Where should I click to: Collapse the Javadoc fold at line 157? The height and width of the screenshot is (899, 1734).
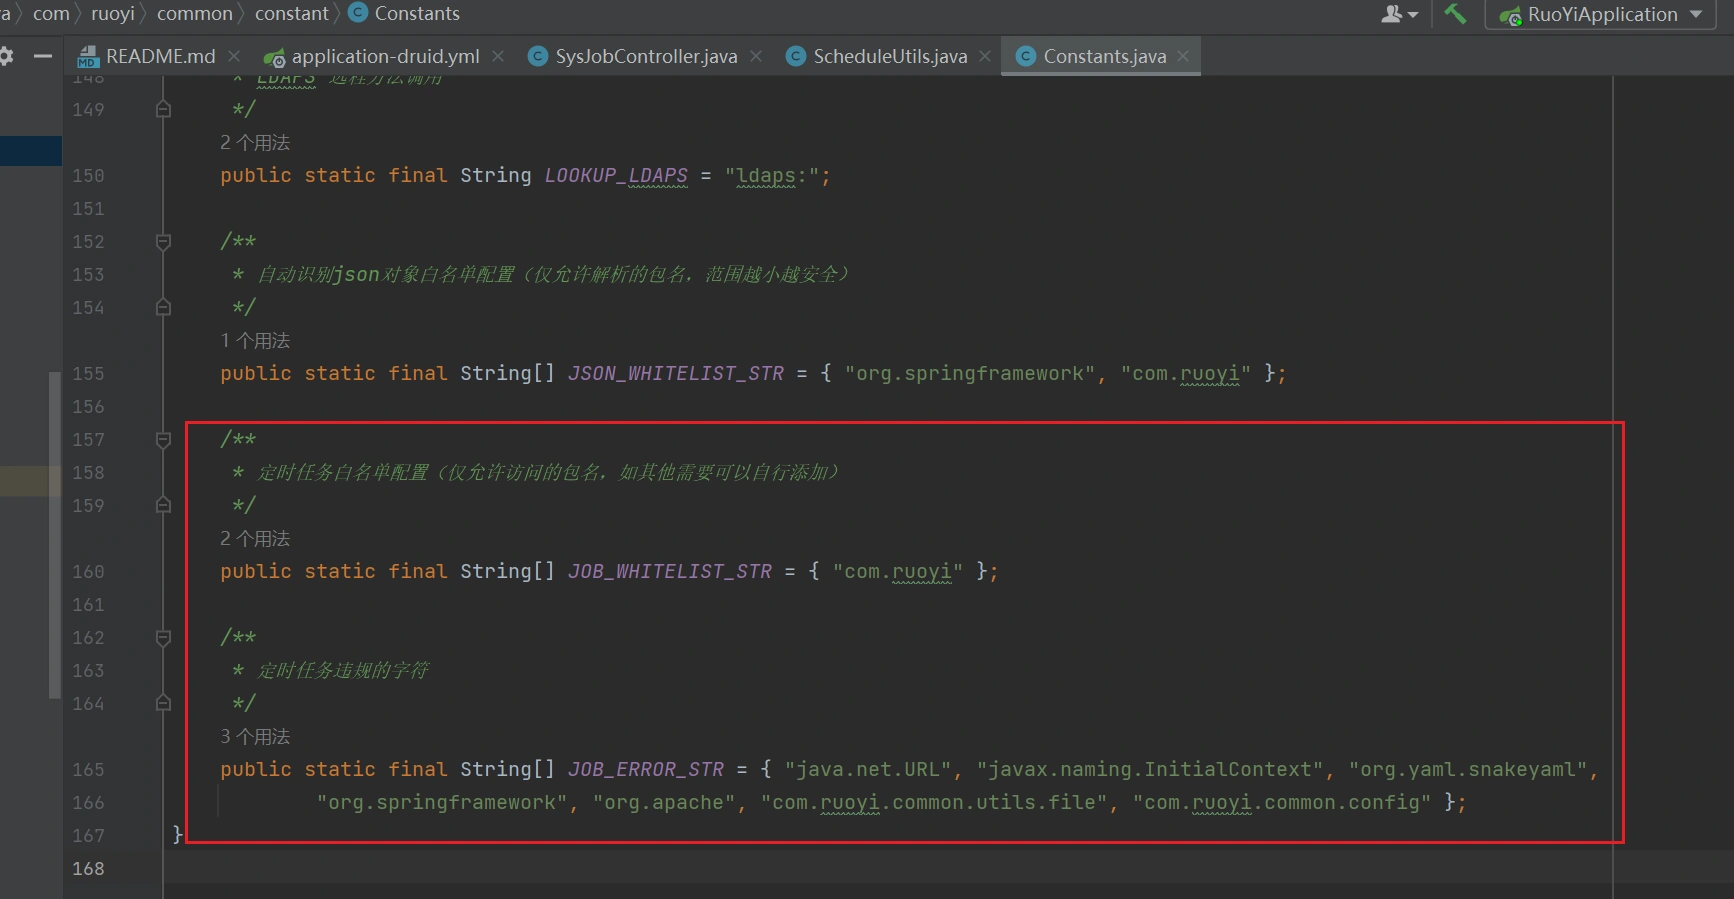(x=163, y=439)
